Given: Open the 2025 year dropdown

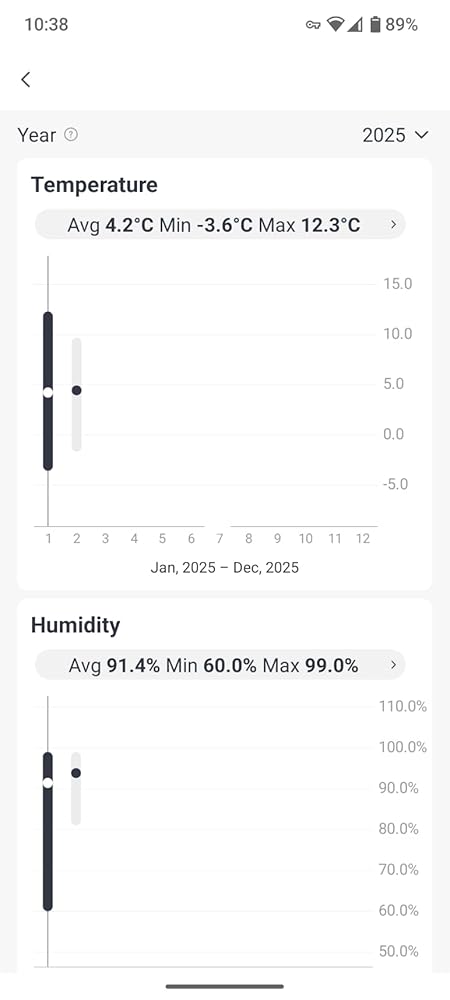Looking at the screenshot, I should [395, 135].
